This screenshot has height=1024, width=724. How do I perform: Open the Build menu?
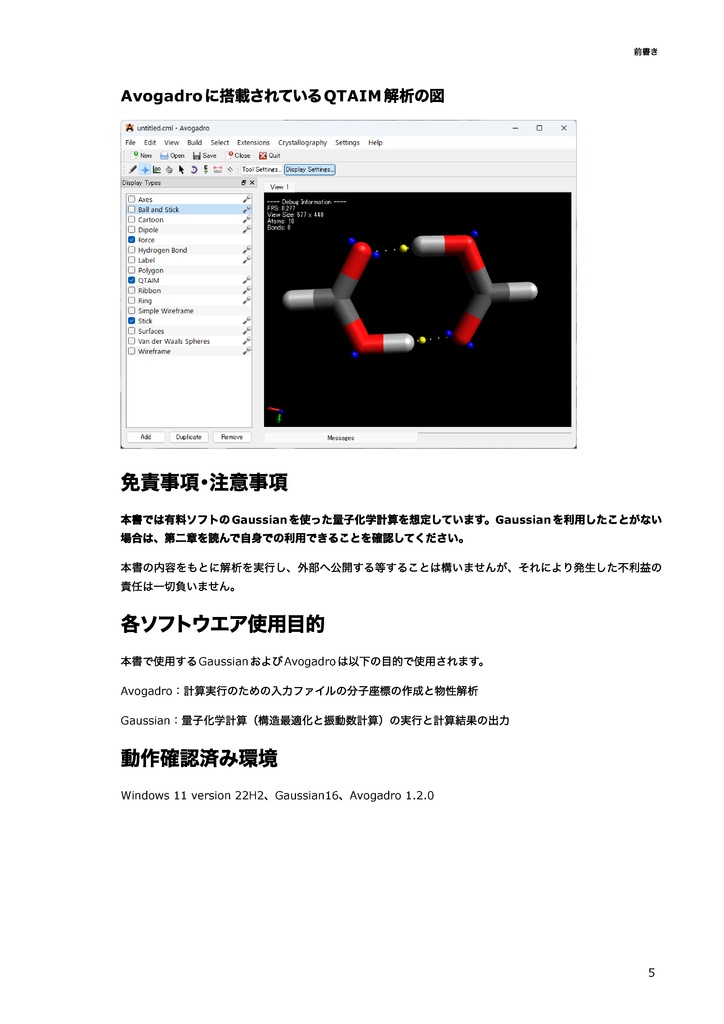(195, 142)
